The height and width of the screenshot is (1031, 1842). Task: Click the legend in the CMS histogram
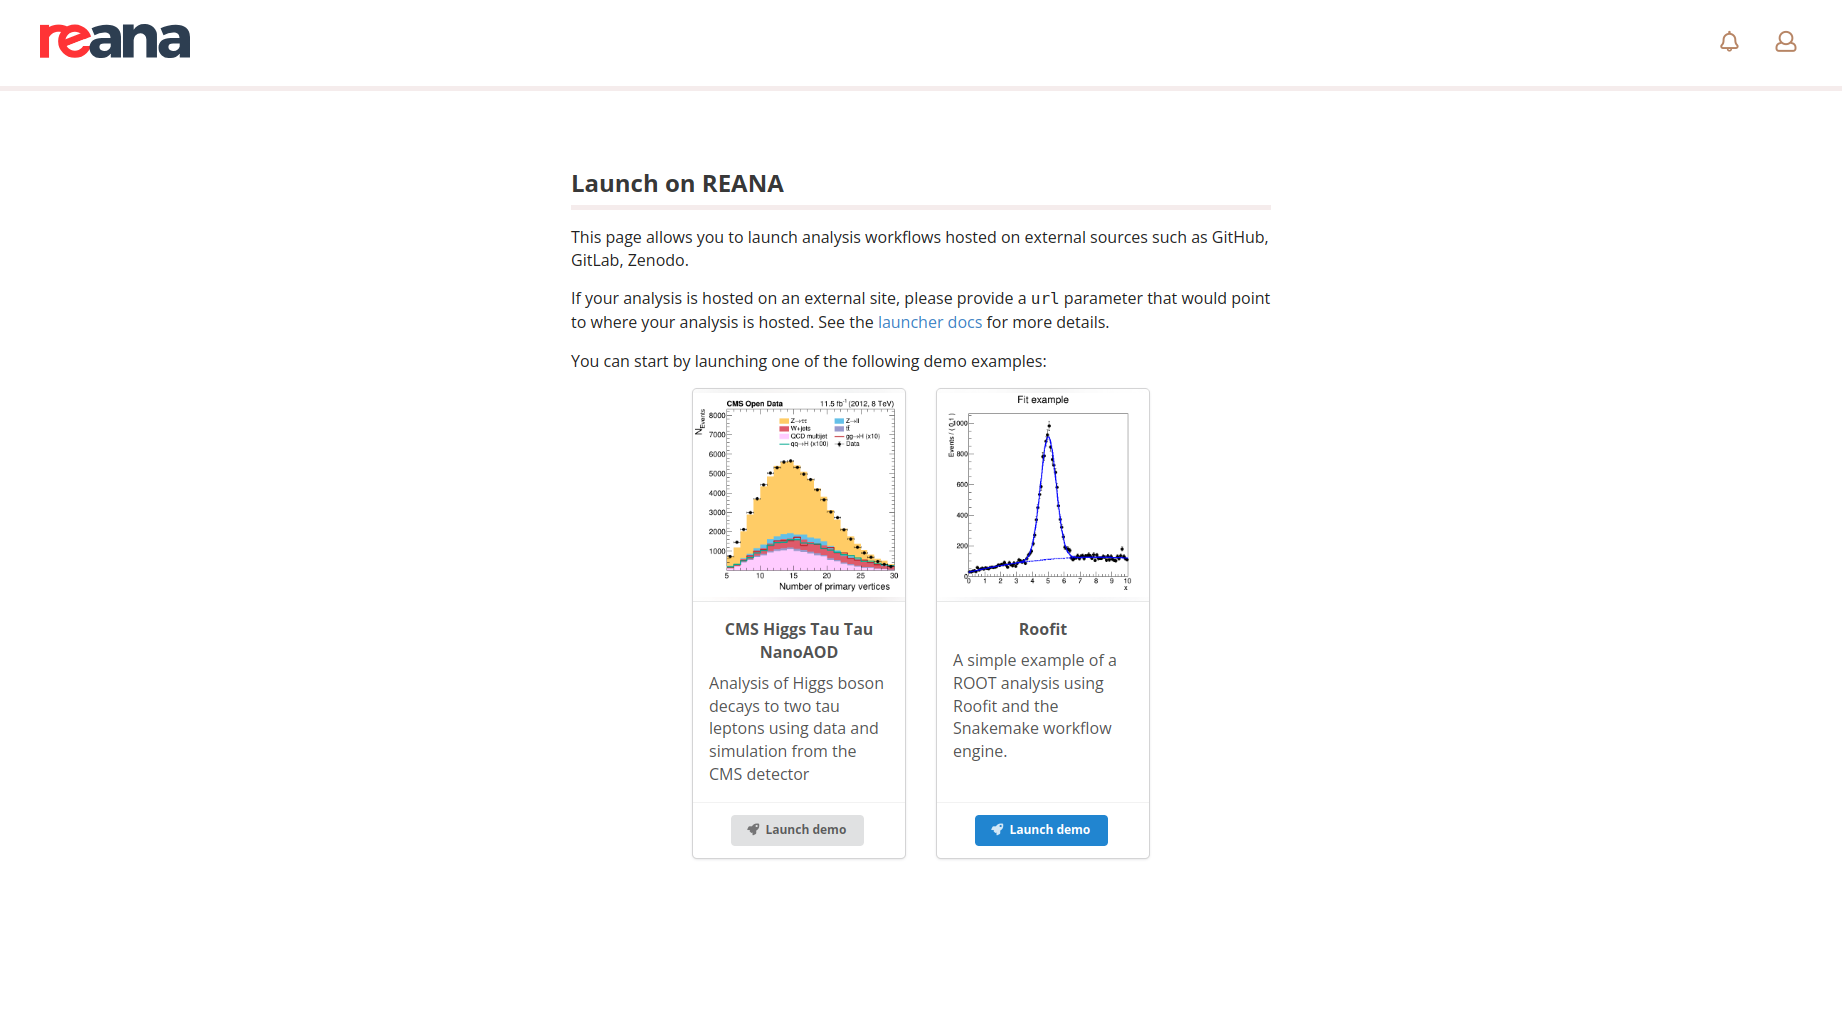point(829,432)
